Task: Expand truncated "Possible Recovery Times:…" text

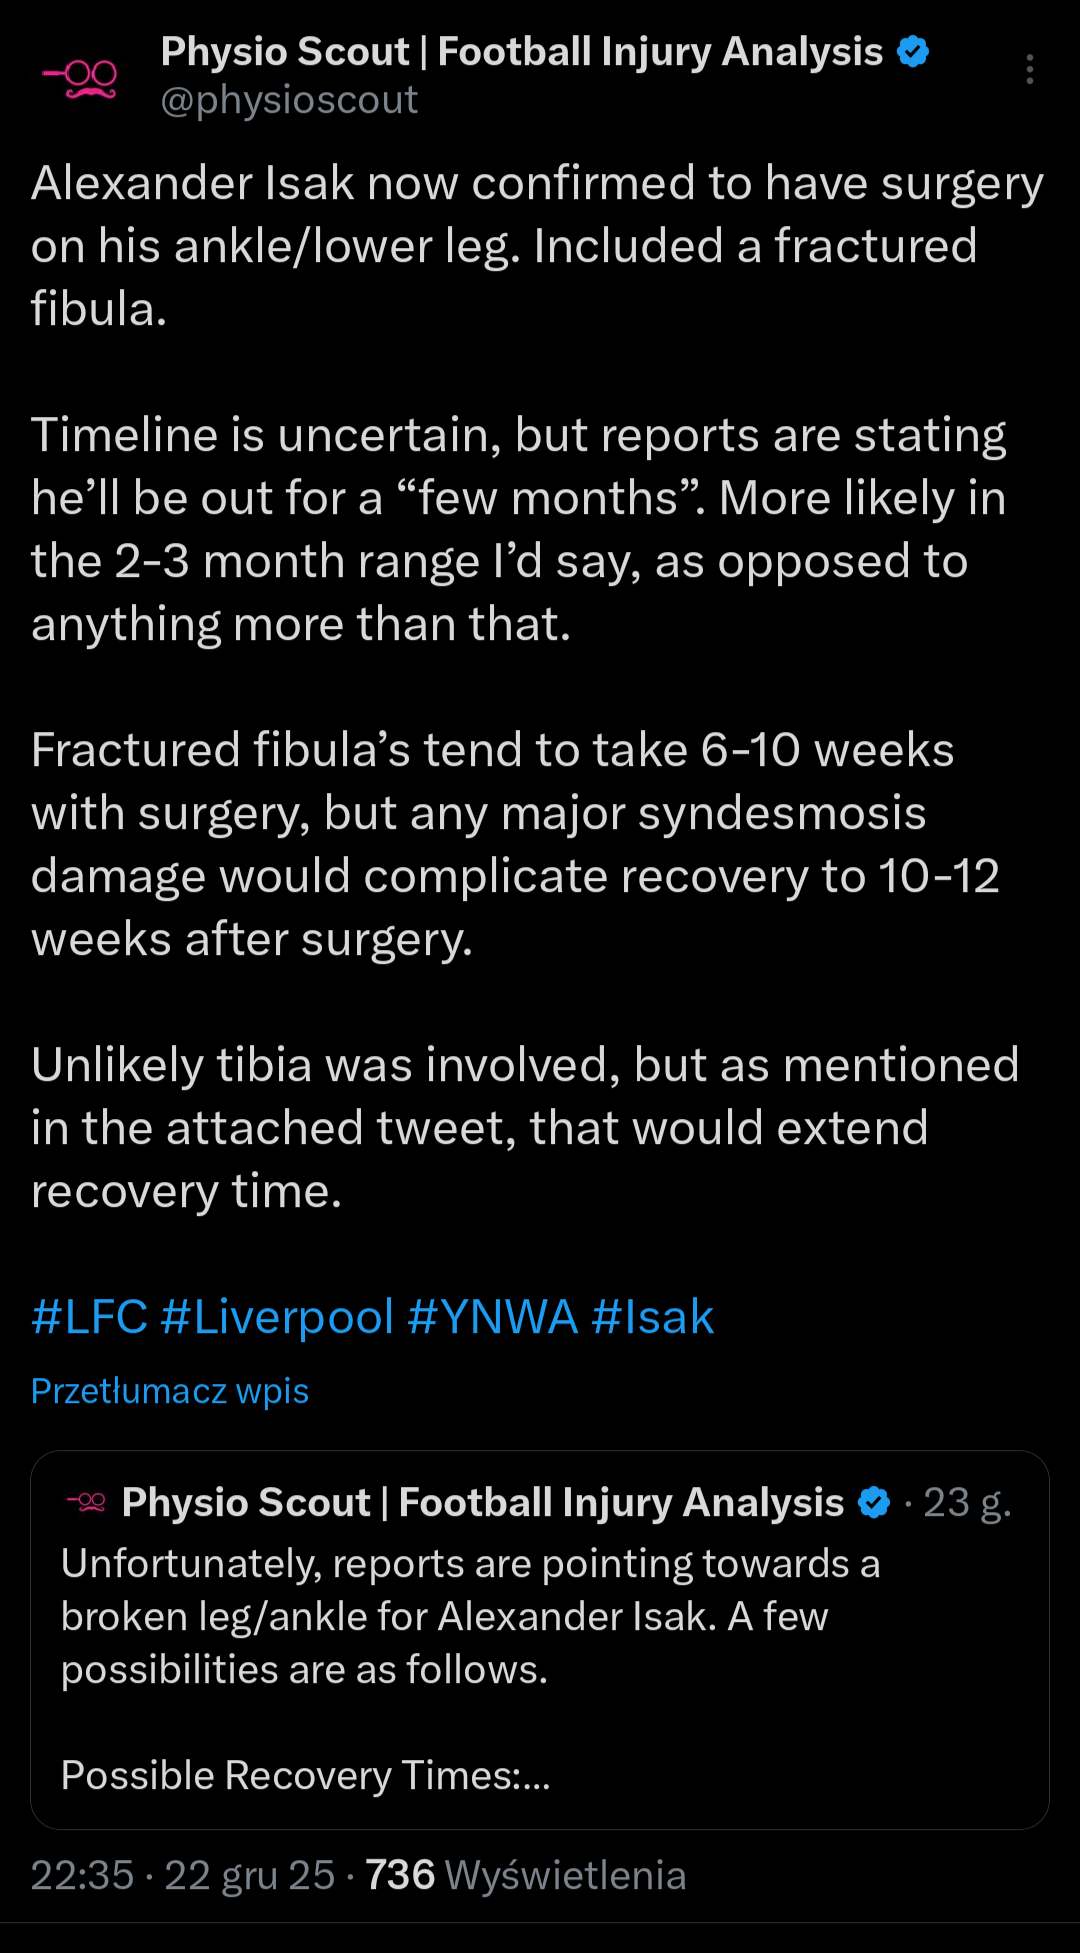Action: click(305, 1775)
